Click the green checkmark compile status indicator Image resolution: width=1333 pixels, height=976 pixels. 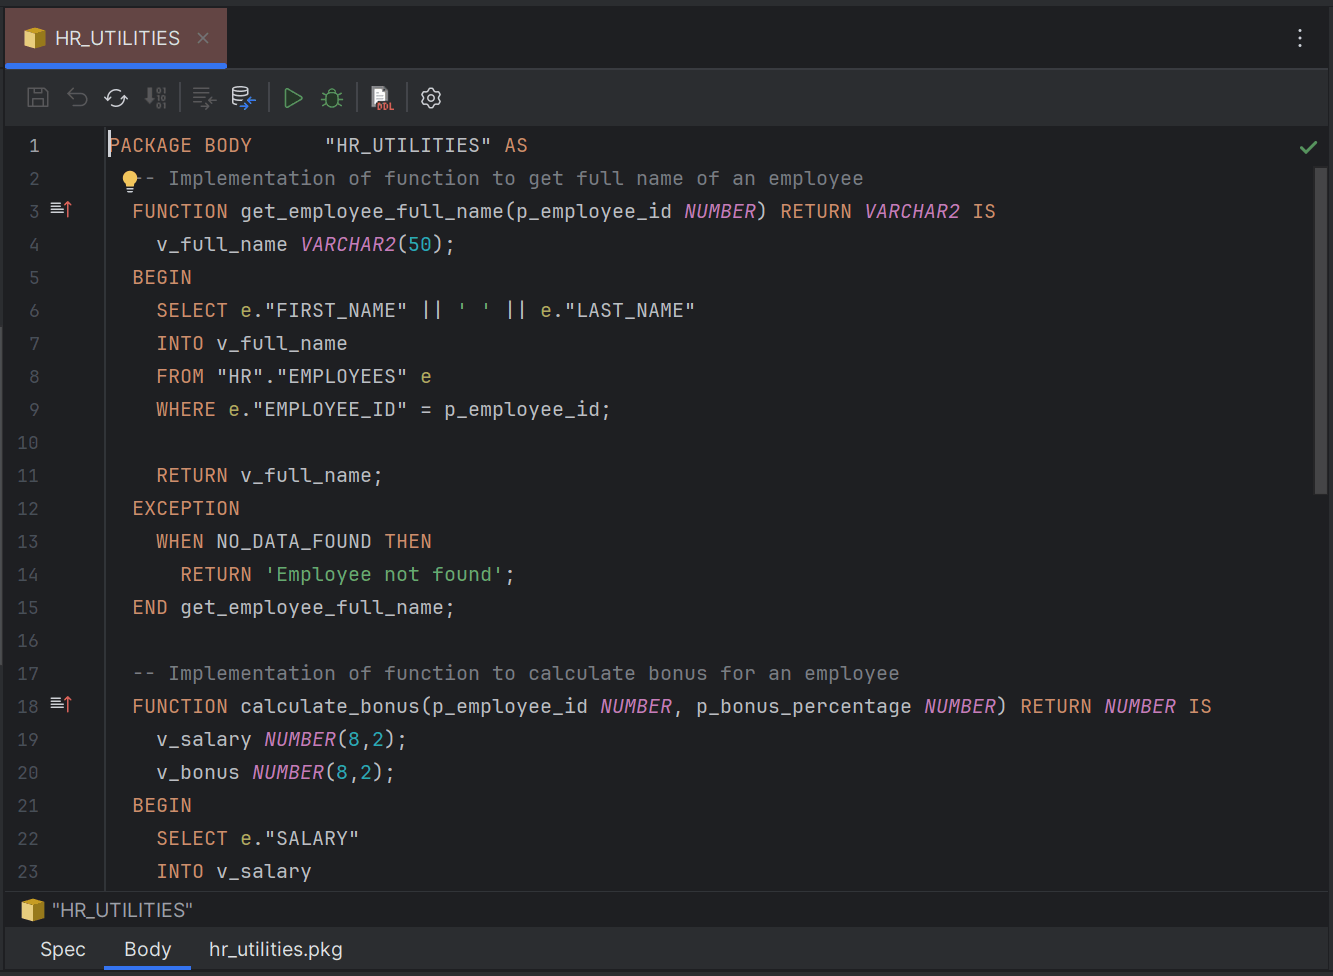[1308, 146]
